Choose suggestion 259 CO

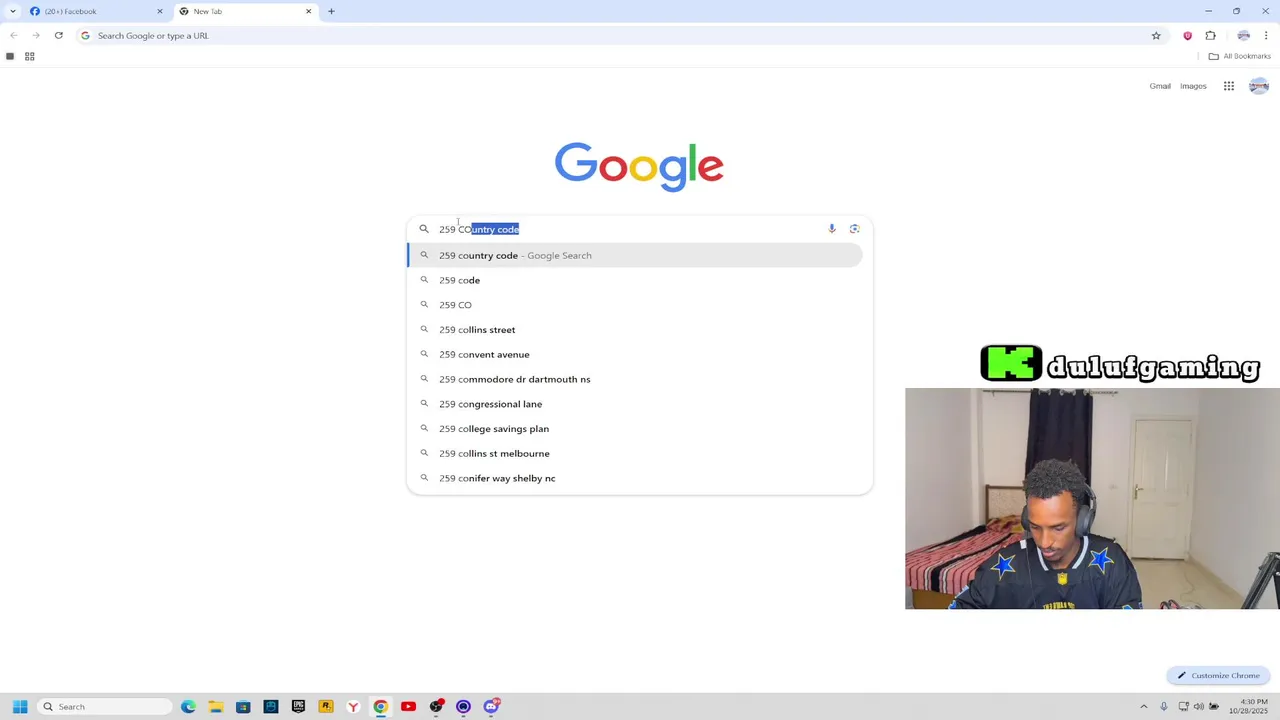635,305
